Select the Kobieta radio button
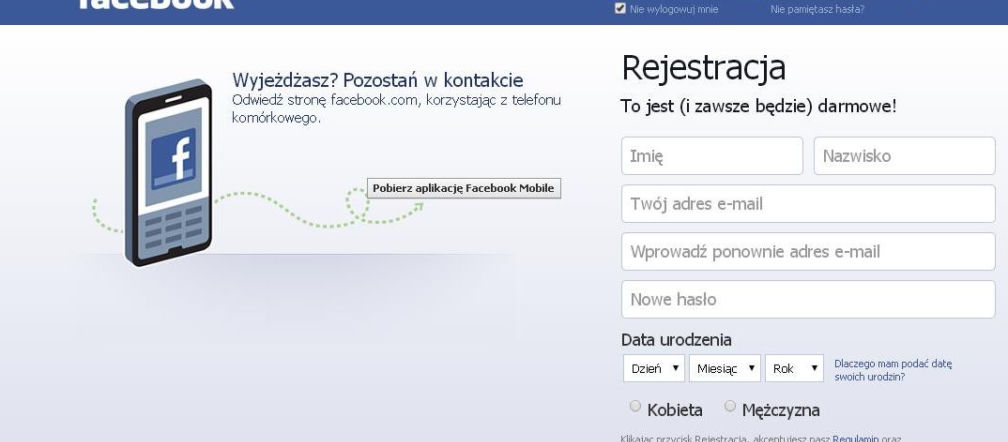 tap(635, 406)
